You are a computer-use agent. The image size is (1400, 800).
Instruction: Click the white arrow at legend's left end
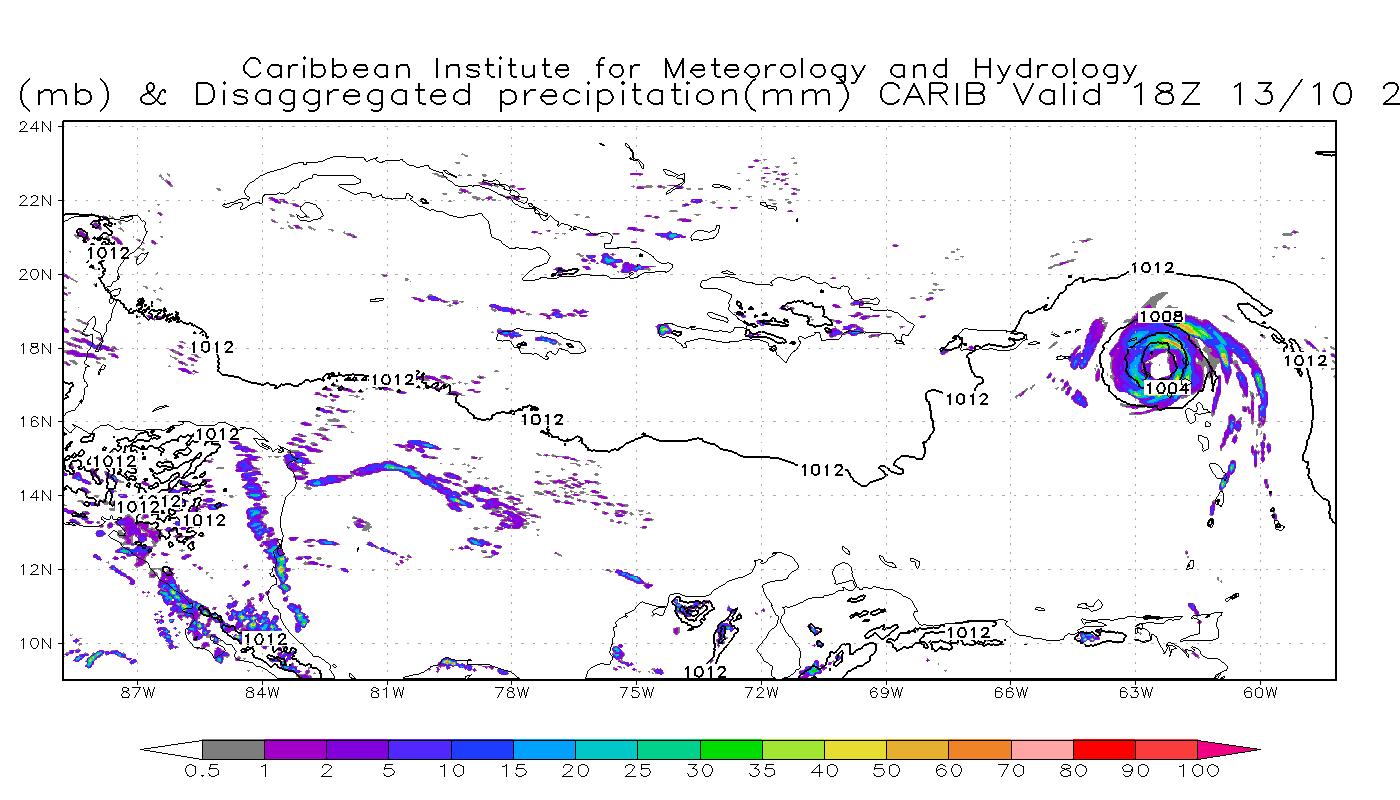170,749
